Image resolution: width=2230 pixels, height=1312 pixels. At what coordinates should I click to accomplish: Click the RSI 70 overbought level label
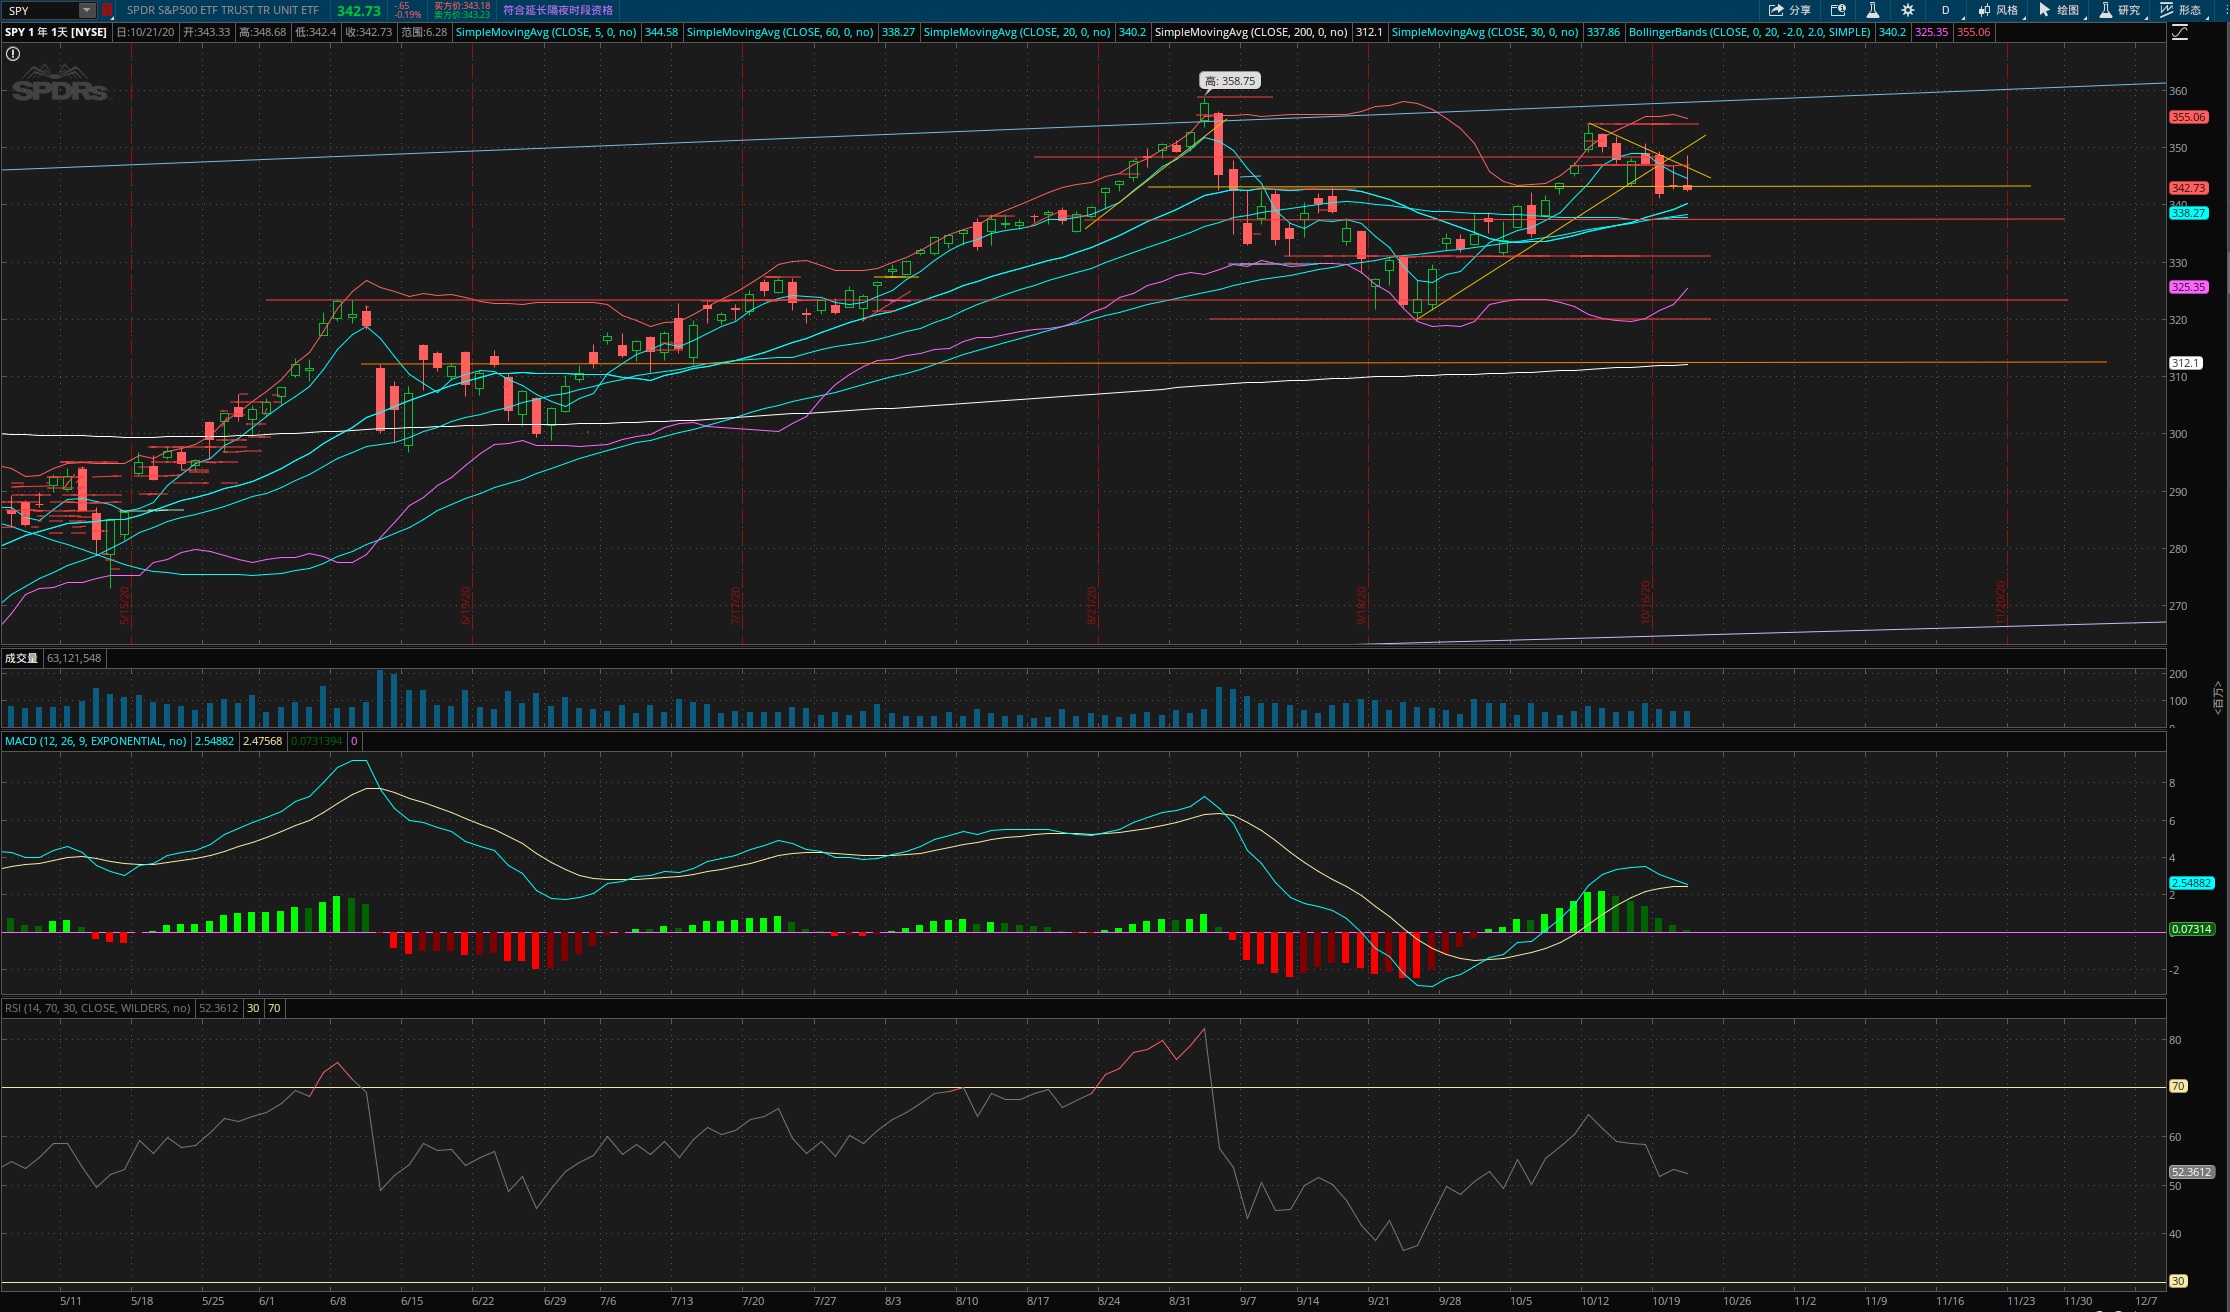point(2178,1086)
